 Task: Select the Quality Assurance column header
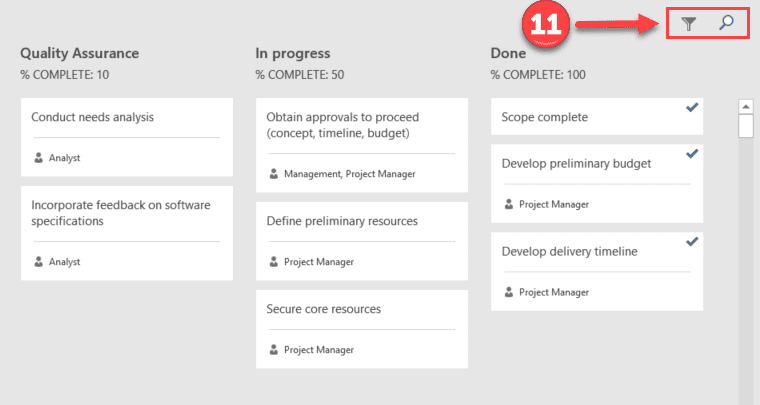click(79, 53)
